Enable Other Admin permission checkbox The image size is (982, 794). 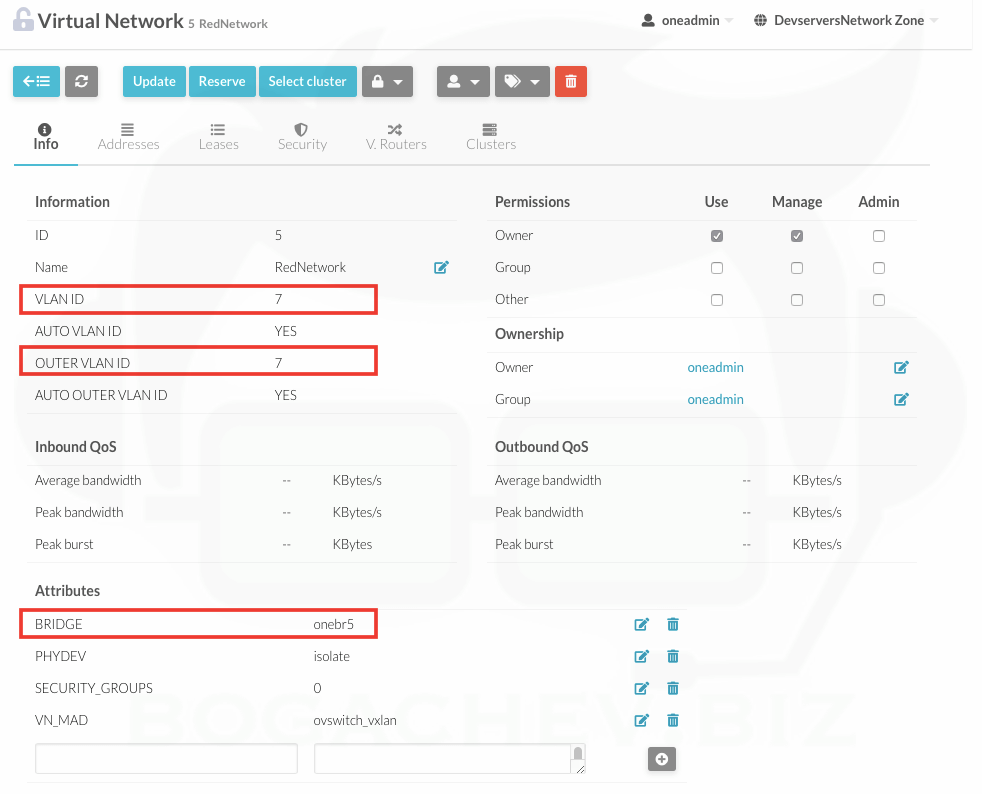click(878, 300)
